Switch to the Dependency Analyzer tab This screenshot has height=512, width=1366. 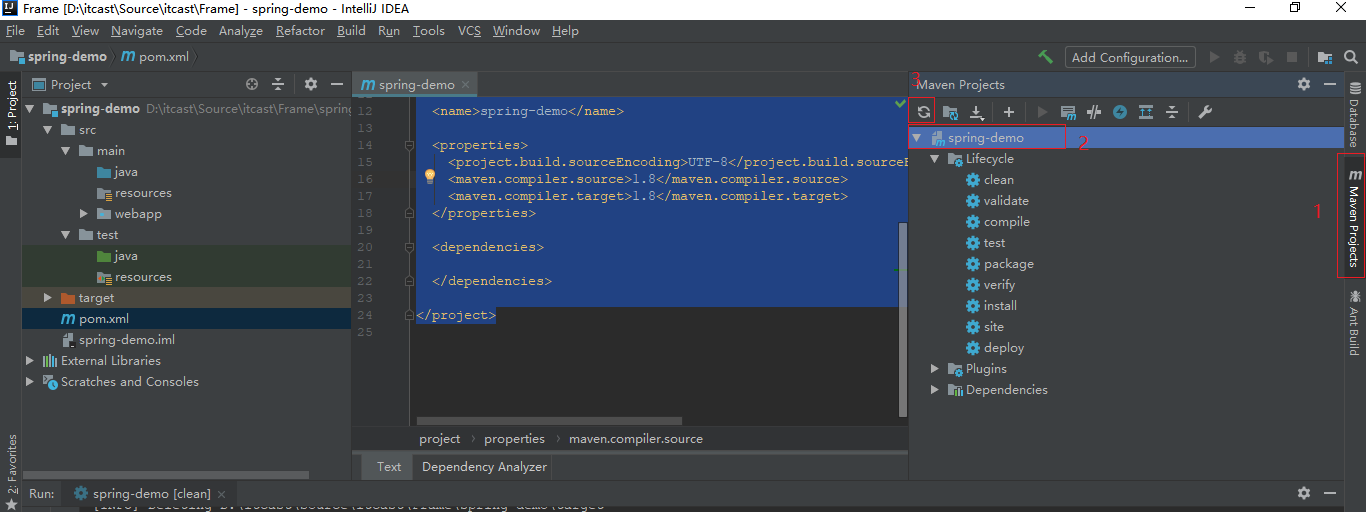484,467
